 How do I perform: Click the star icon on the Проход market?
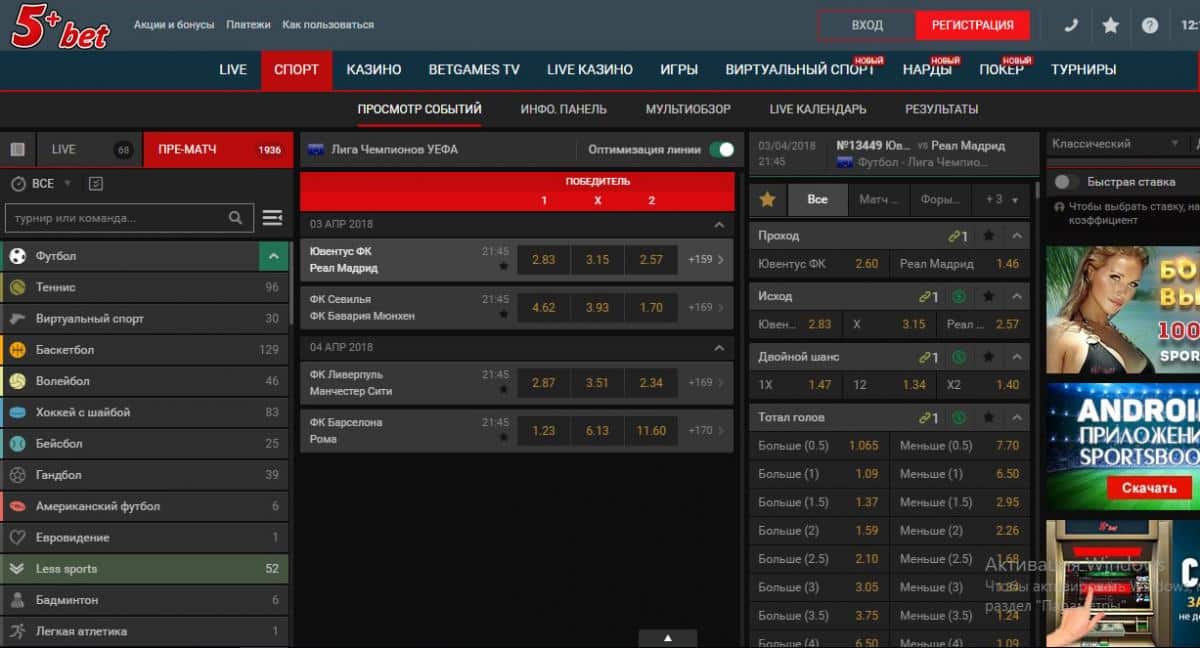pyautogui.click(x=988, y=236)
